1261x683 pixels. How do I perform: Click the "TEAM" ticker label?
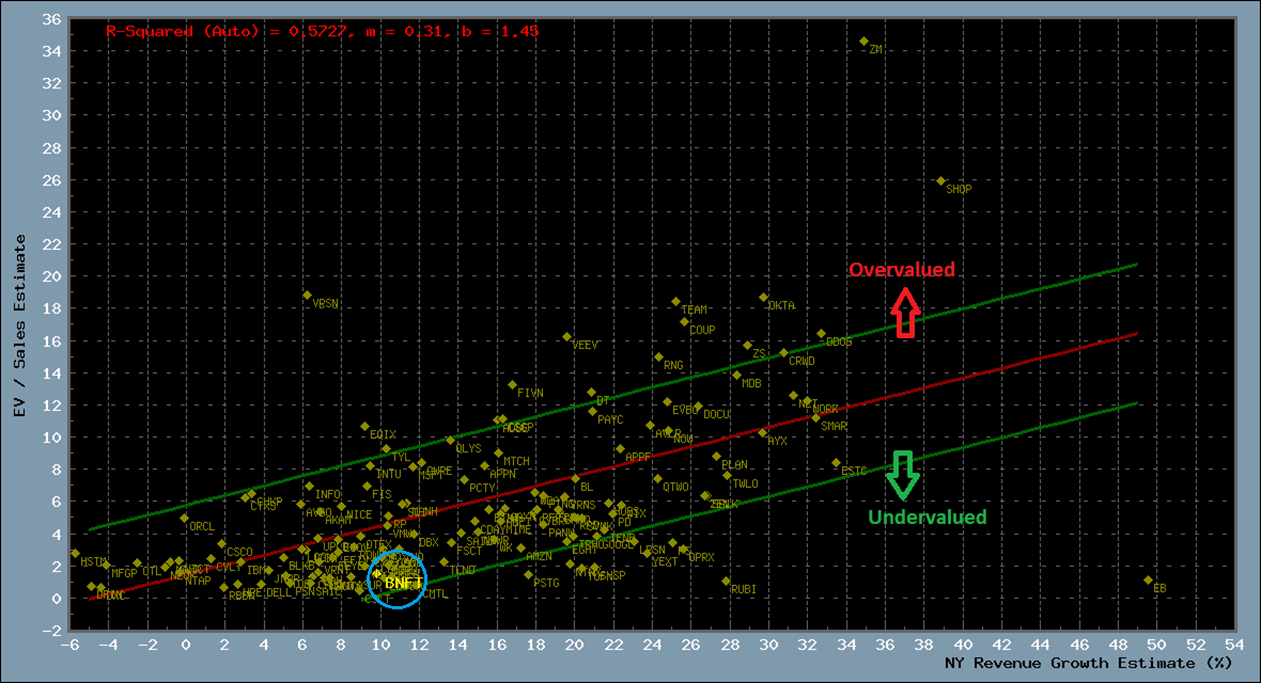(694, 310)
